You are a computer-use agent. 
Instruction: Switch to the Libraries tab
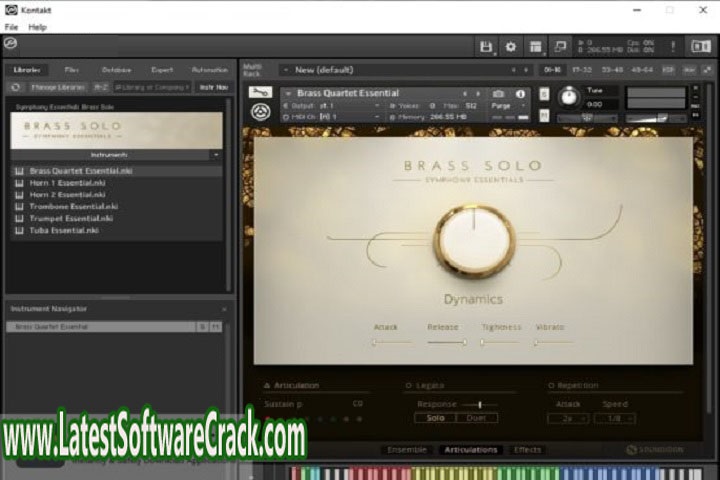pos(27,70)
